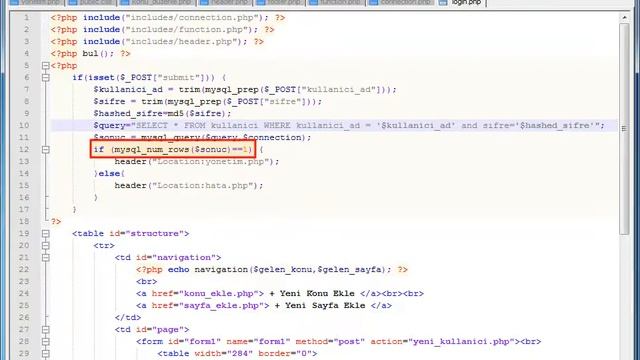Click the <br> tag on line 23
The height and width of the screenshot is (360, 640).
point(147,282)
